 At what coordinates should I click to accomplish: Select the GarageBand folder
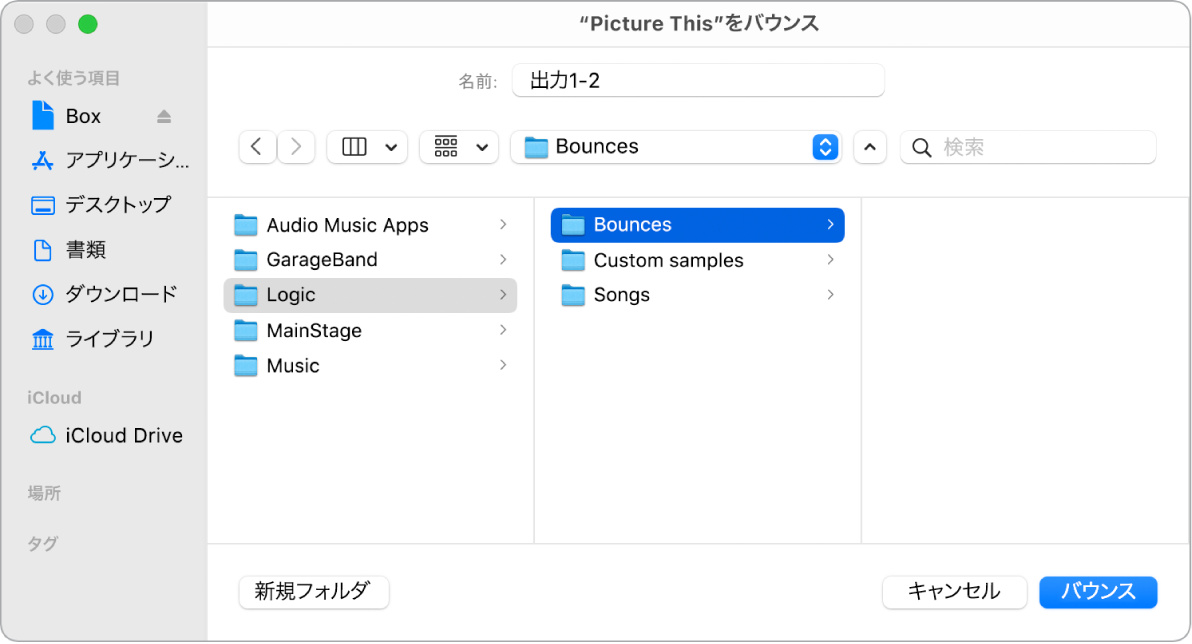coord(320,259)
